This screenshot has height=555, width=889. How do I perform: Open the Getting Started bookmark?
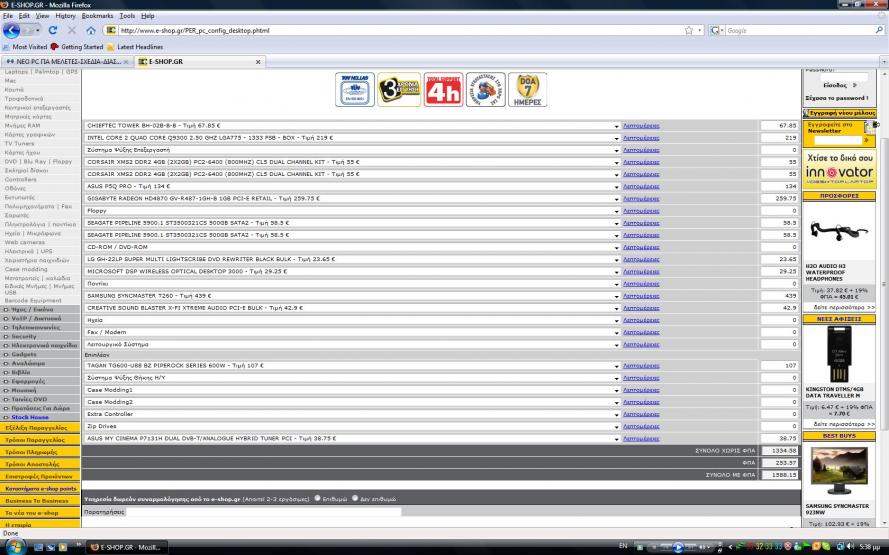tap(77, 47)
